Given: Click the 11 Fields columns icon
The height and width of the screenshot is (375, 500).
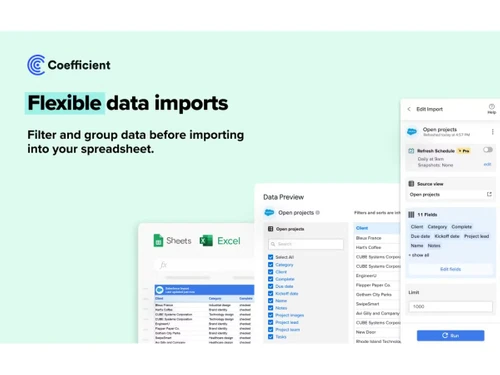Looking at the screenshot, I should click(x=411, y=215).
